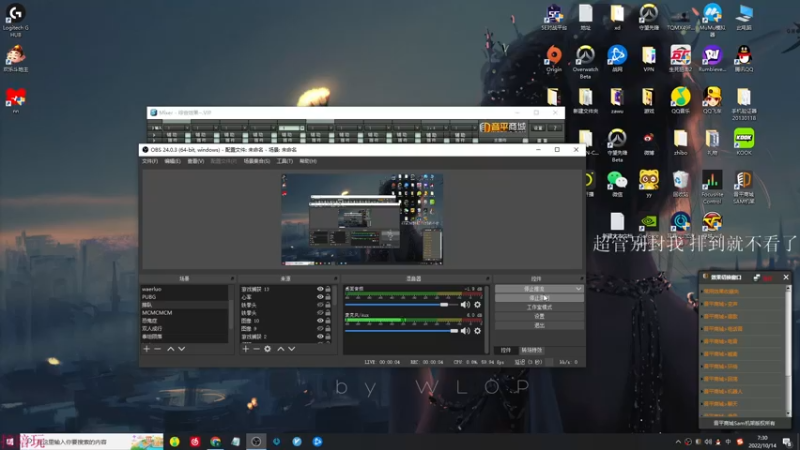Move the selected scene down
800x450 pixels.
[182, 349]
